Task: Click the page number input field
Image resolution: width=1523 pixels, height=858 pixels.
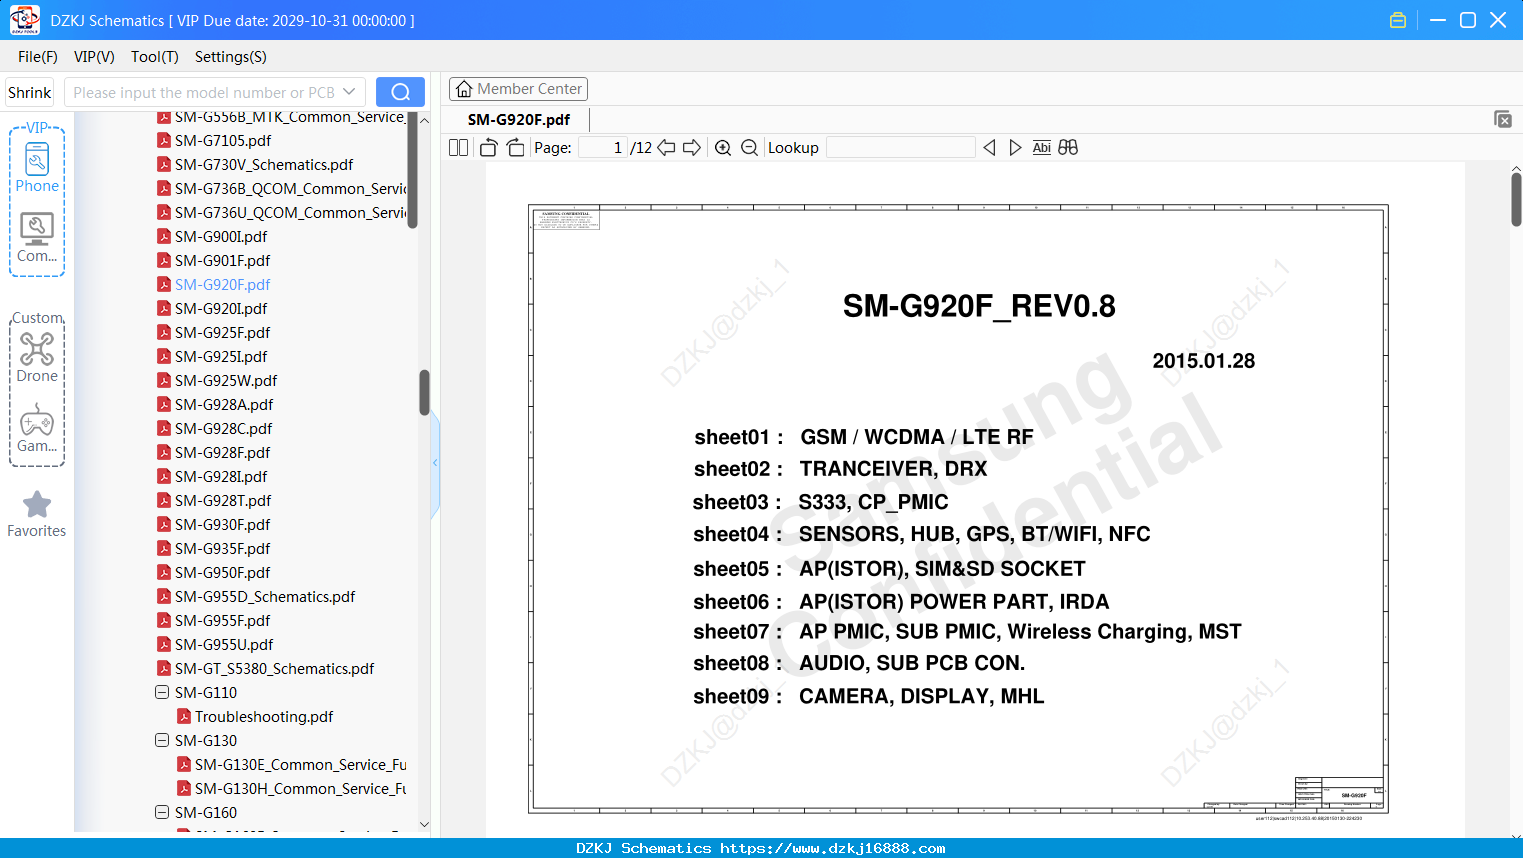Action: [602, 148]
